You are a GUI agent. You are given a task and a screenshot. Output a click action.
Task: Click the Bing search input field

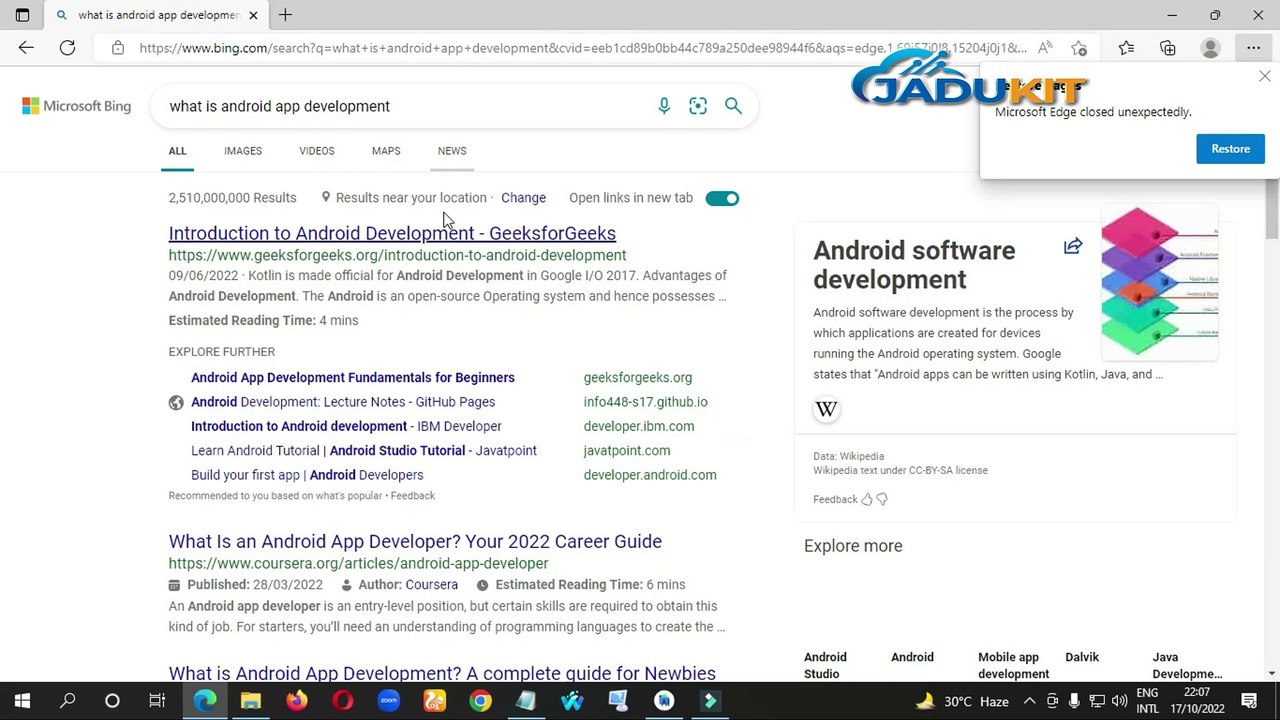tap(405, 106)
